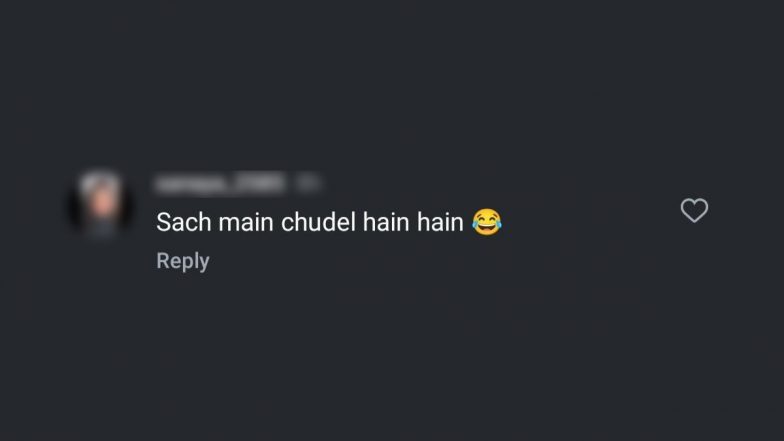The height and width of the screenshot is (441, 784).
Task: Click the circular avatar left of the comment
Action: pyautogui.click(x=101, y=205)
